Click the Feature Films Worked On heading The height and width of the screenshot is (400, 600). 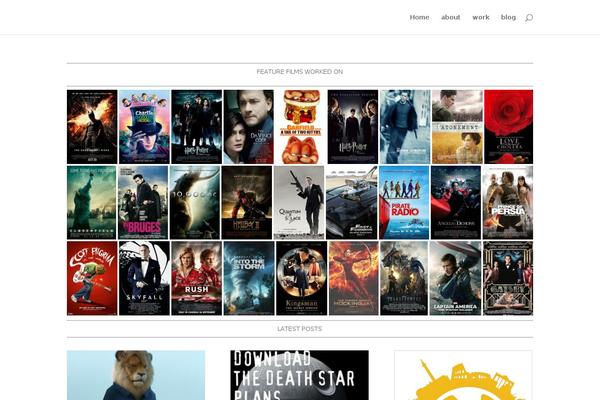click(x=300, y=72)
